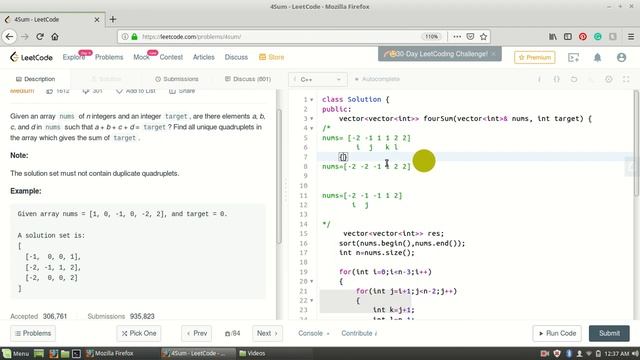Open editor settings gear icon
The width and height of the screenshot is (640, 360).
pos(609,79)
